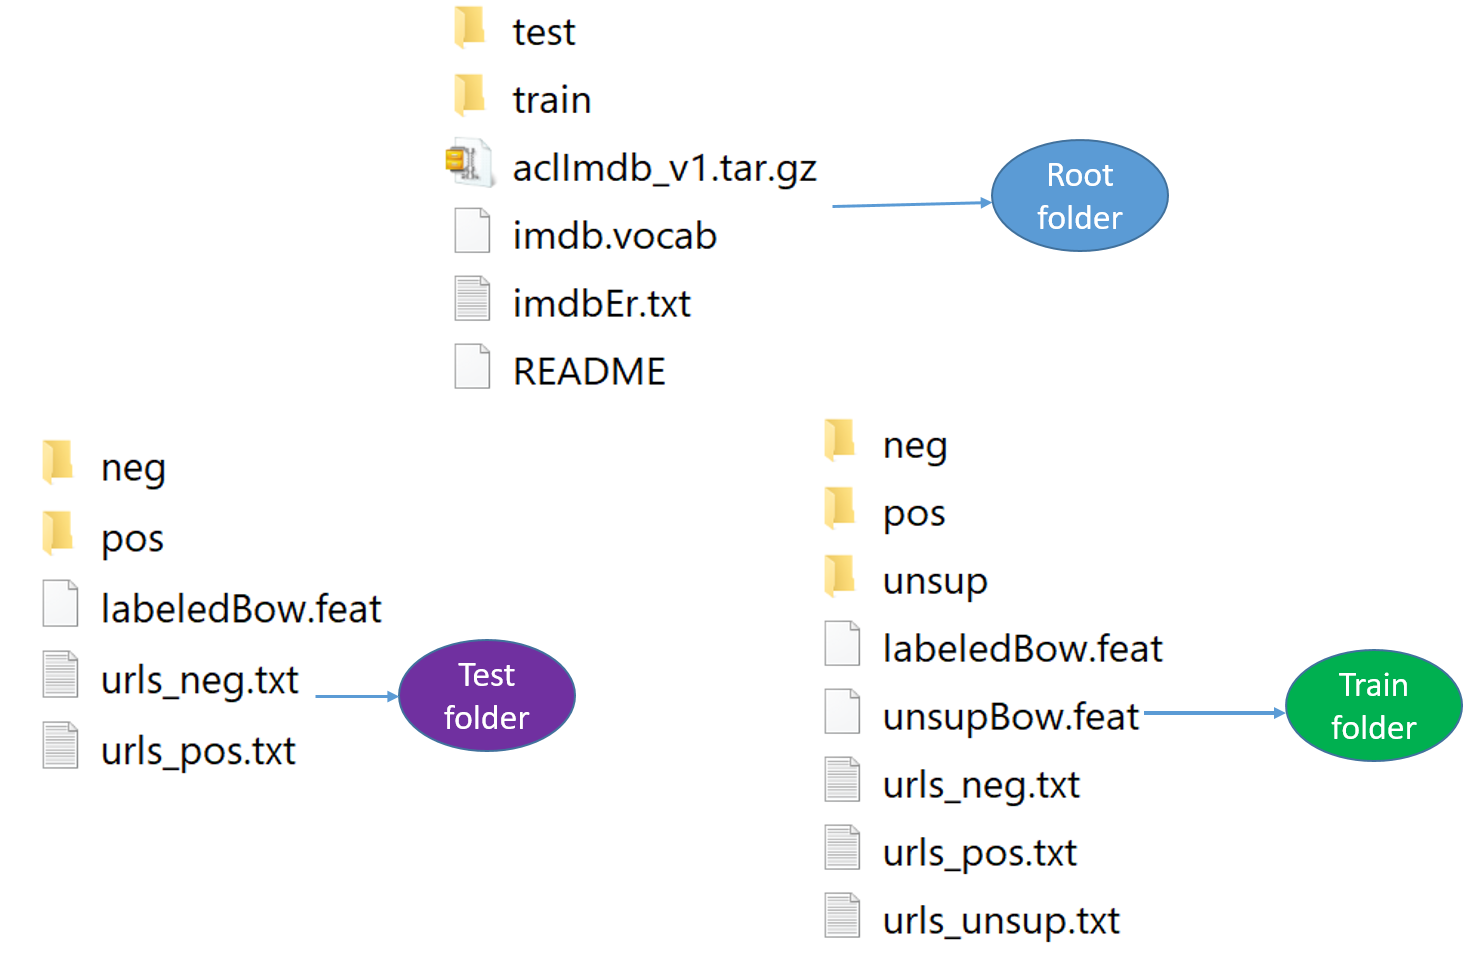Viewport: 1471px width, 954px height.
Task: Select "labeledBow.feat" name in Train folder listing
Action: click(x=1023, y=649)
